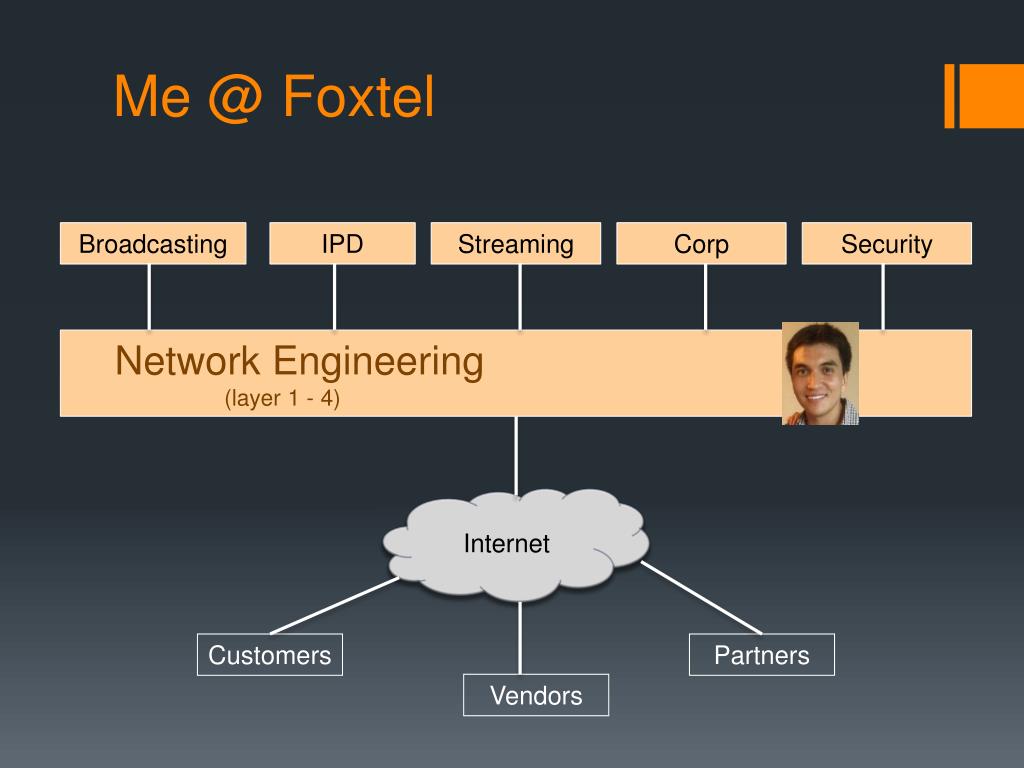Click the Security box
1024x768 pixels.
pos(887,244)
